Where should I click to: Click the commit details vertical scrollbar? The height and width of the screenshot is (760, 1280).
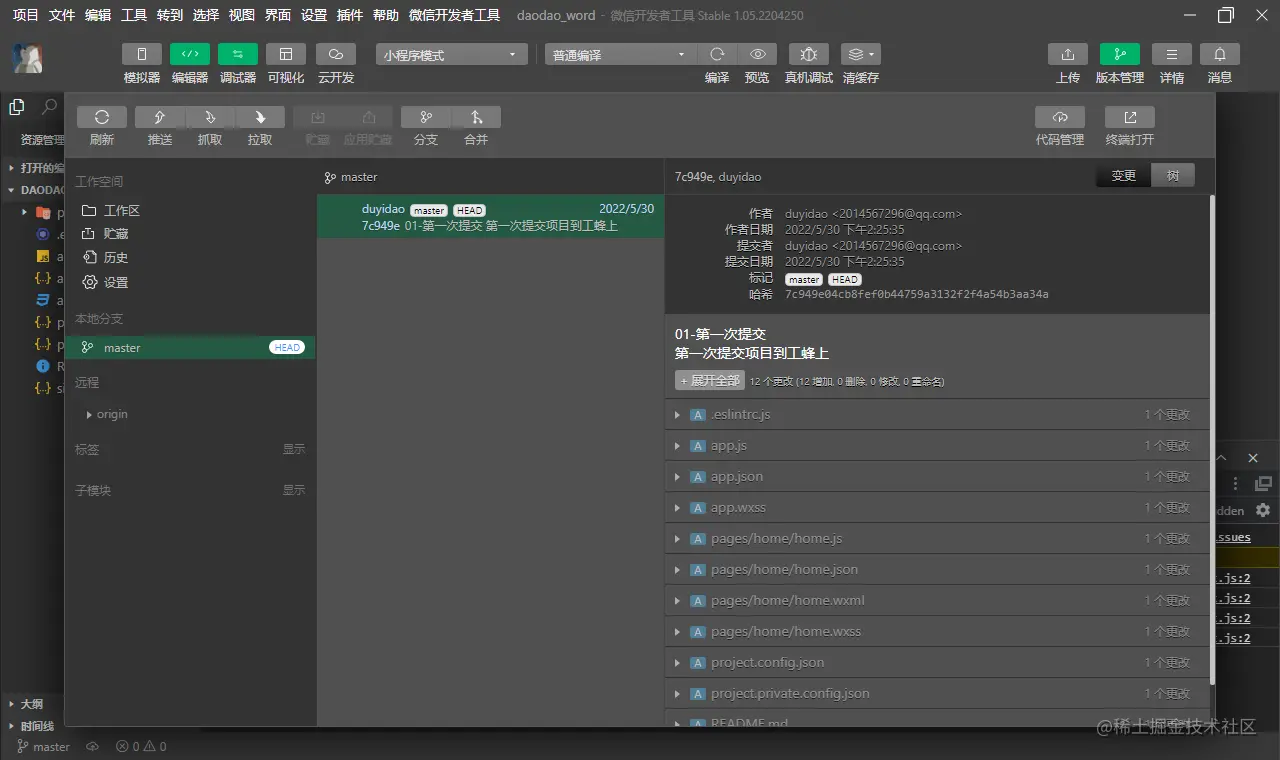point(1213,440)
